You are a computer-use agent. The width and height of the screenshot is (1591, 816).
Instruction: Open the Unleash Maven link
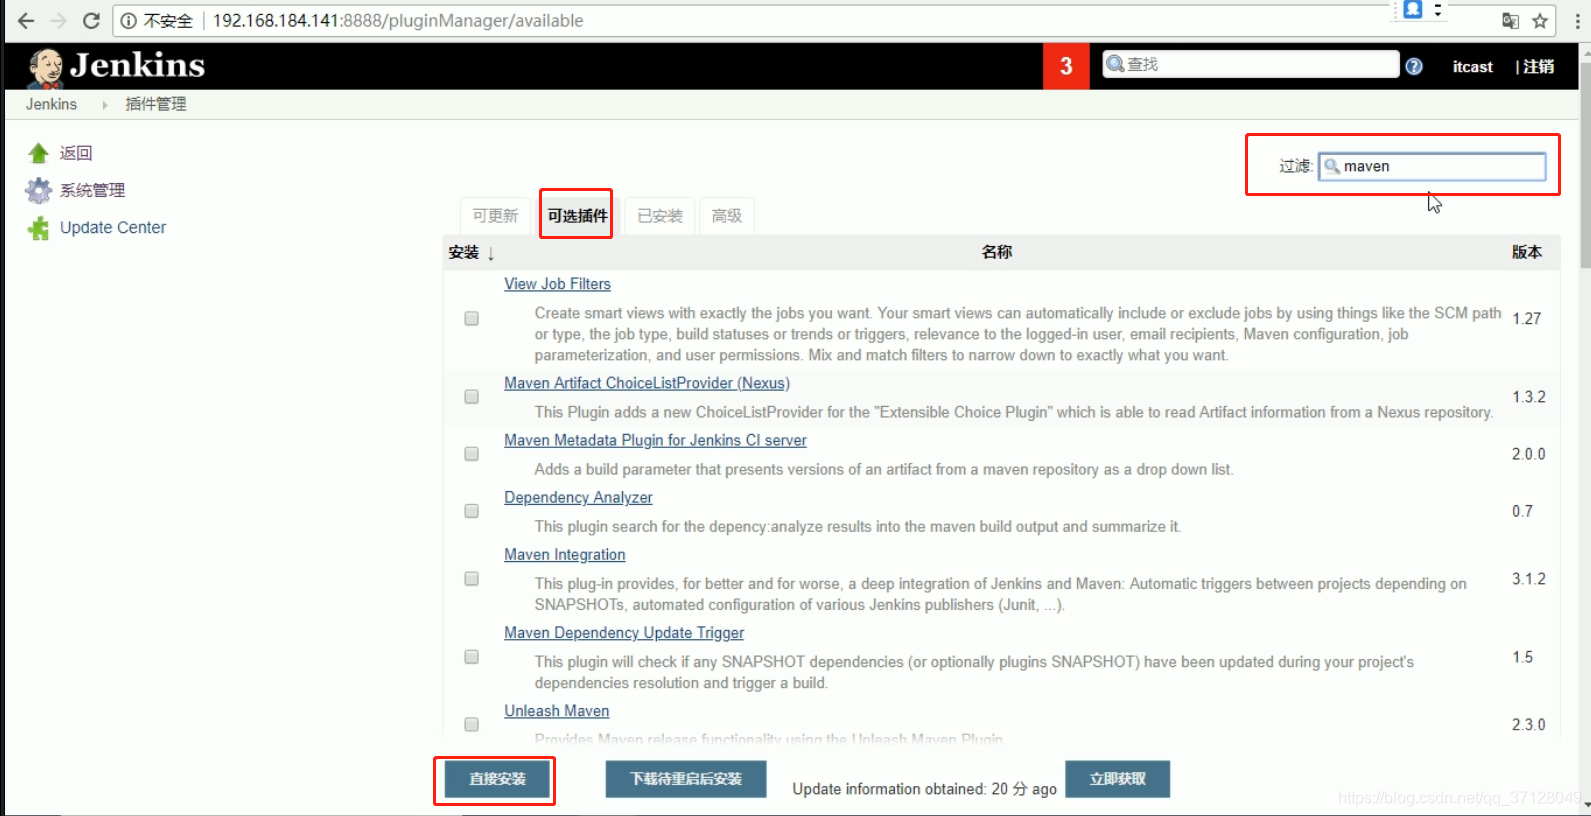pyautogui.click(x=557, y=711)
